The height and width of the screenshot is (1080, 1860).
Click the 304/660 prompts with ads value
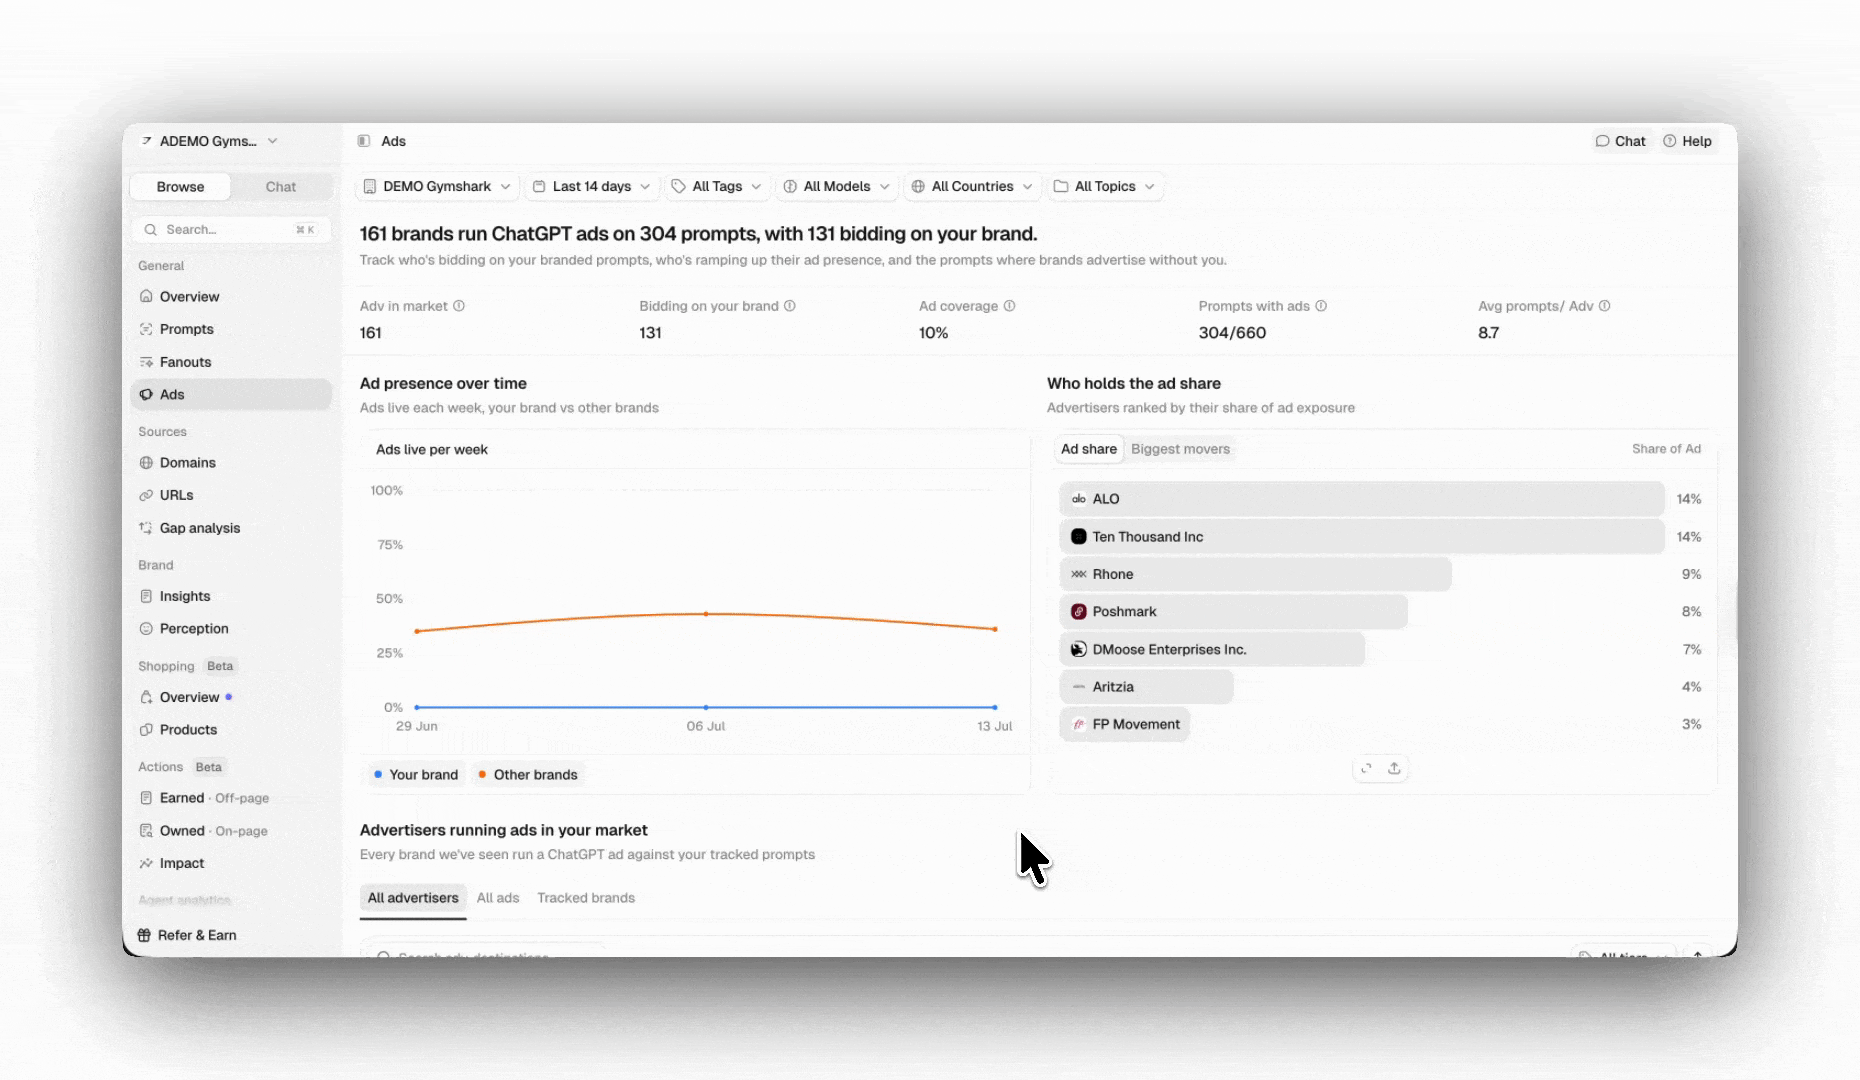pyautogui.click(x=1232, y=333)
